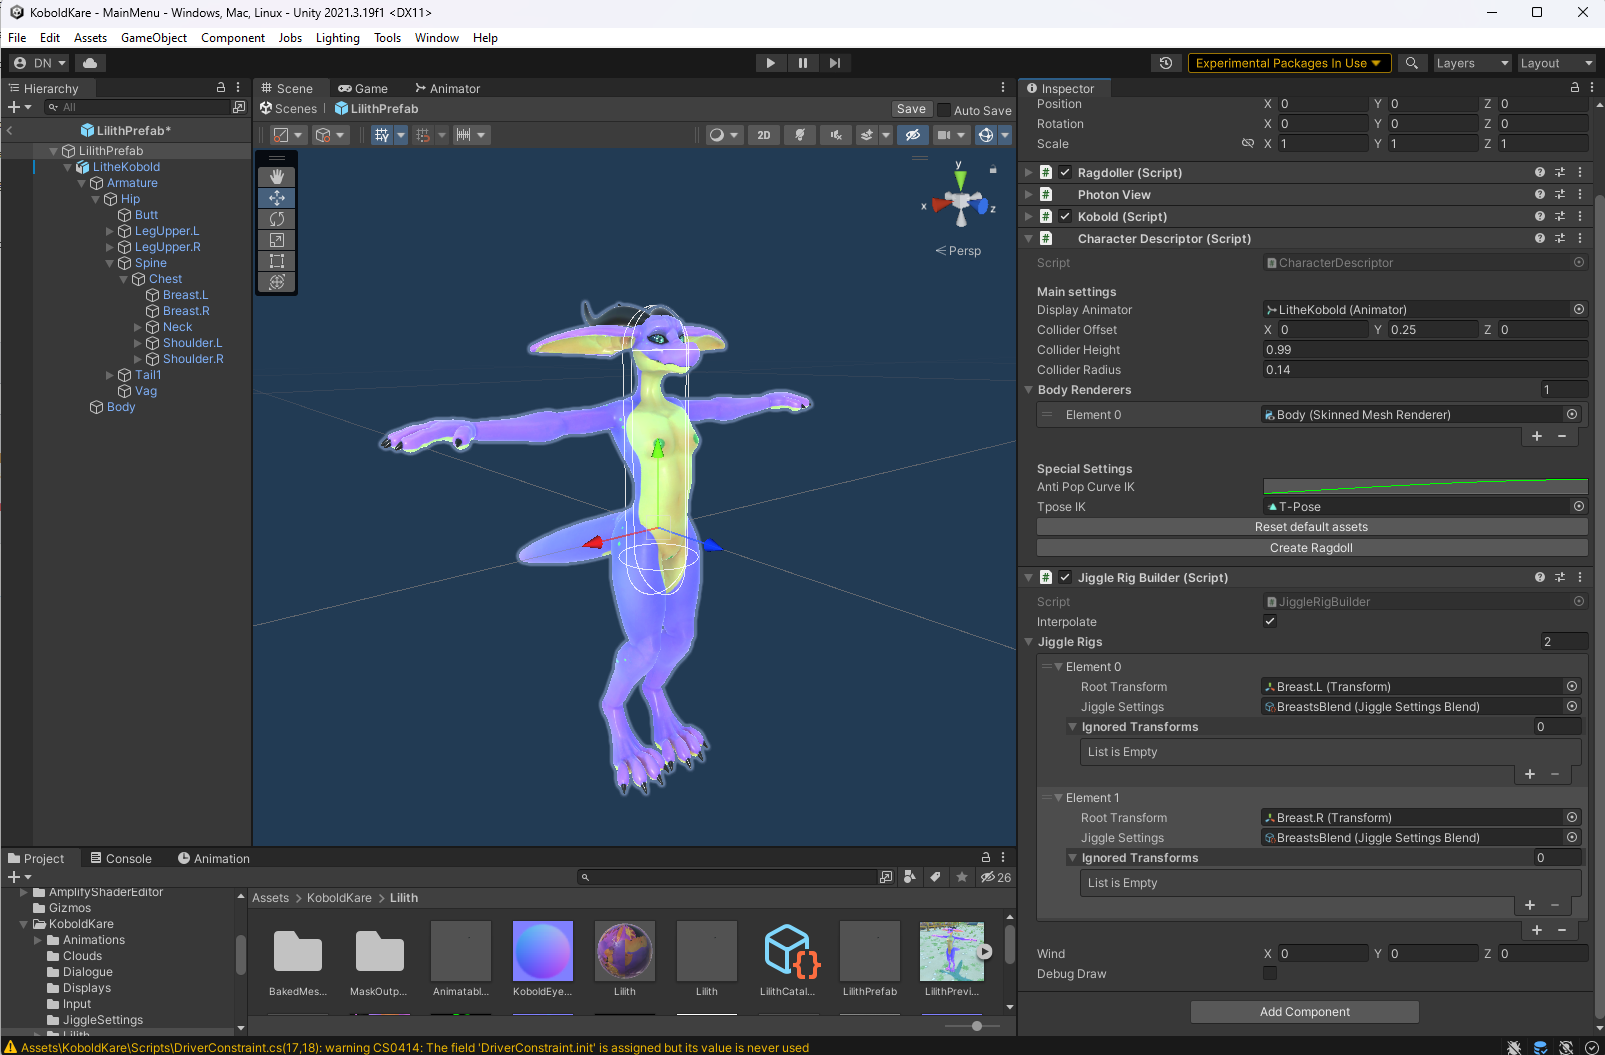Switch to the Console tab
This screenshot has height=1055, width=1605.
(121, 859)
